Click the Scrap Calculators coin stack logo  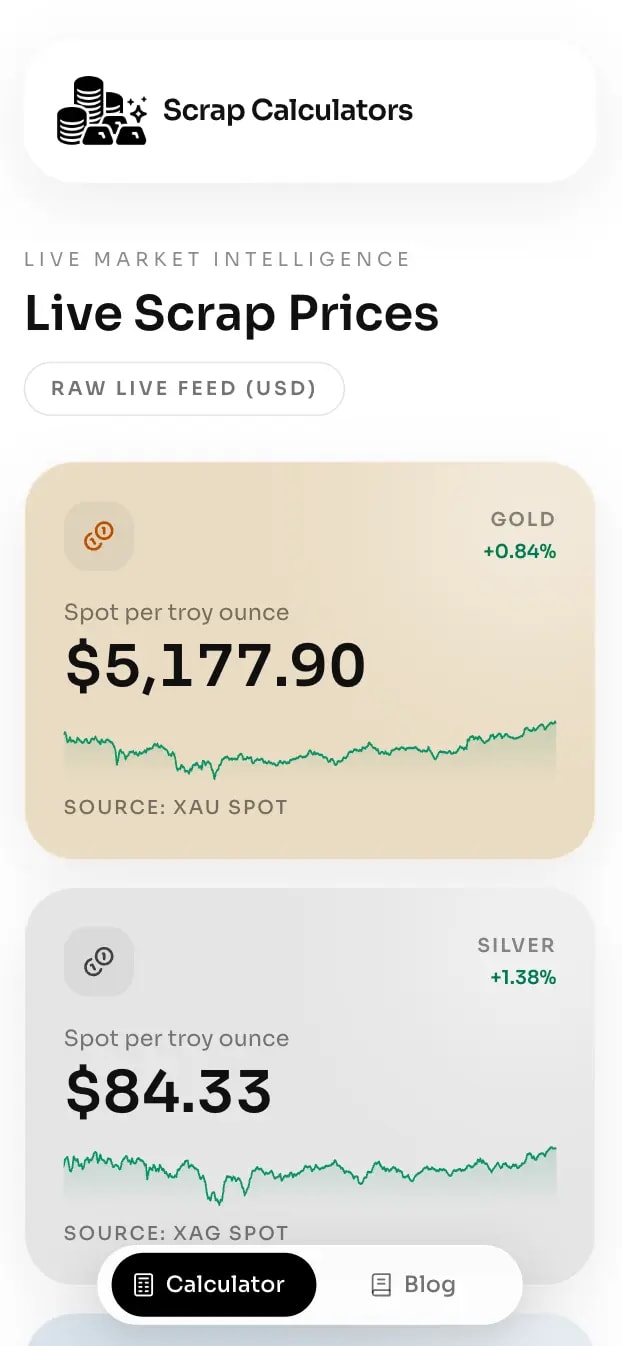coord(102,111)
